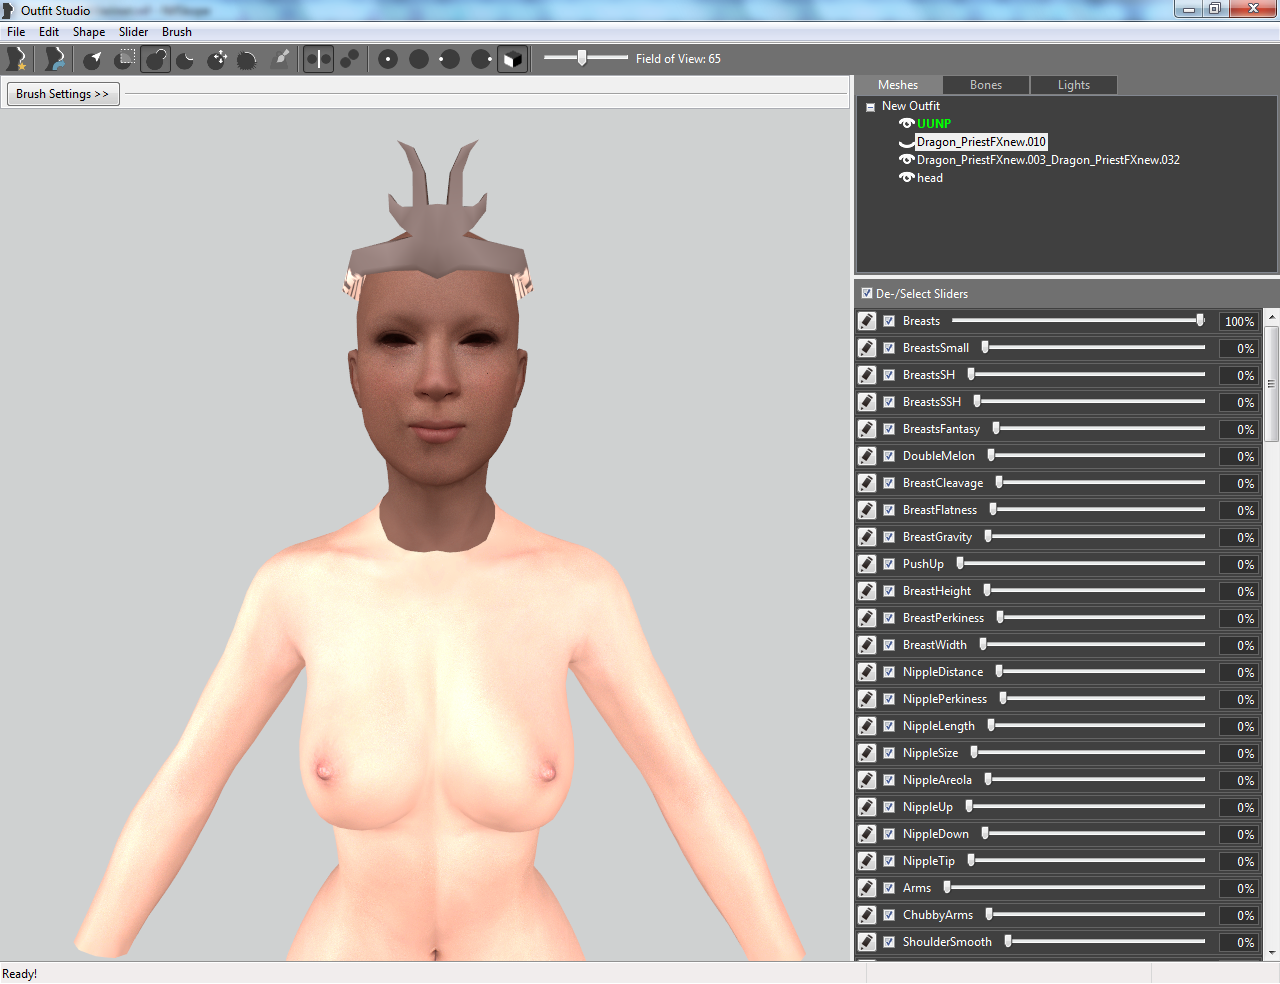Click pencil edit icon for BreastCleavage slider
Viewport: 1280px width, 984px height.
click(x=867, y=483)
